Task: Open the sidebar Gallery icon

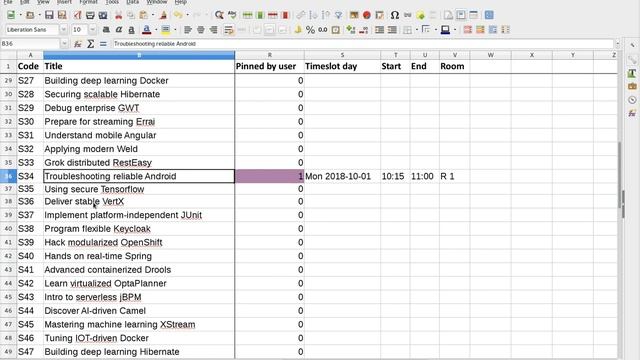Action: [632, 87]
